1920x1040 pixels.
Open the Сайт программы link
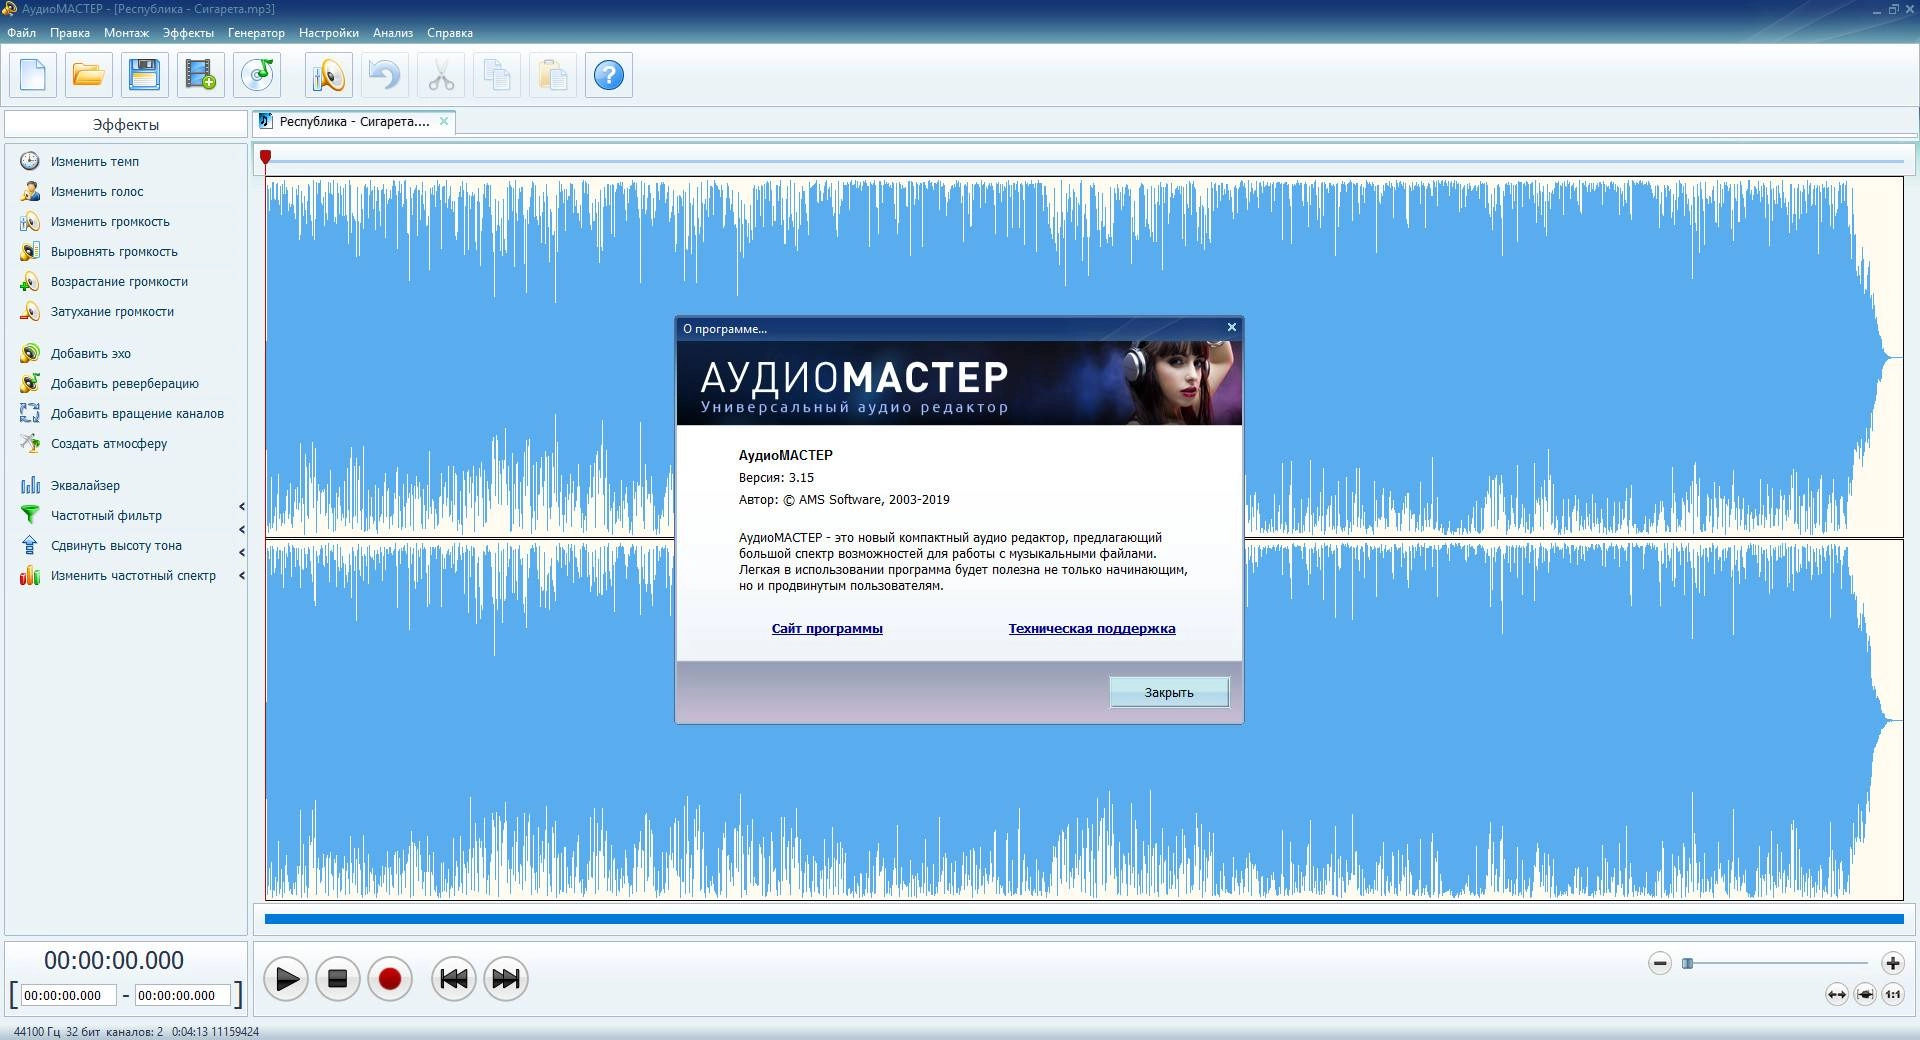coord(827,629)
